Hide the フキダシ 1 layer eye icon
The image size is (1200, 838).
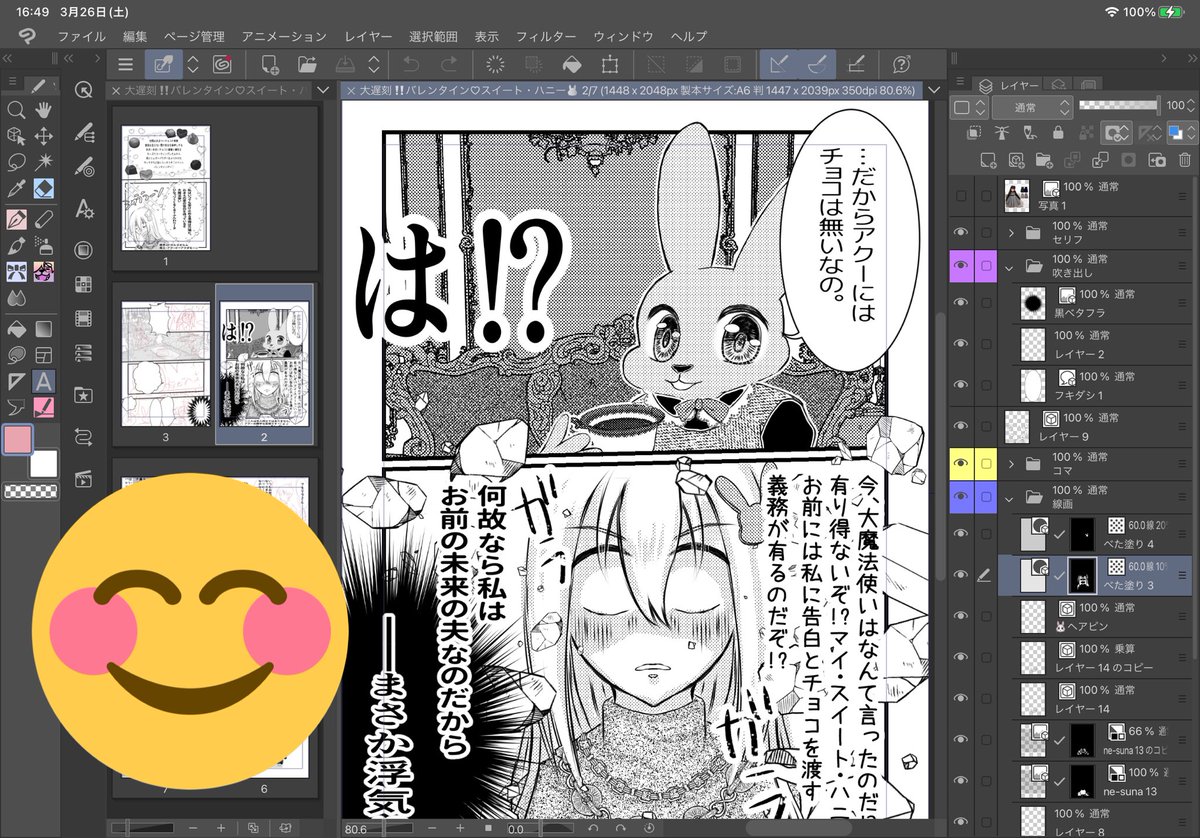(961, 385)
